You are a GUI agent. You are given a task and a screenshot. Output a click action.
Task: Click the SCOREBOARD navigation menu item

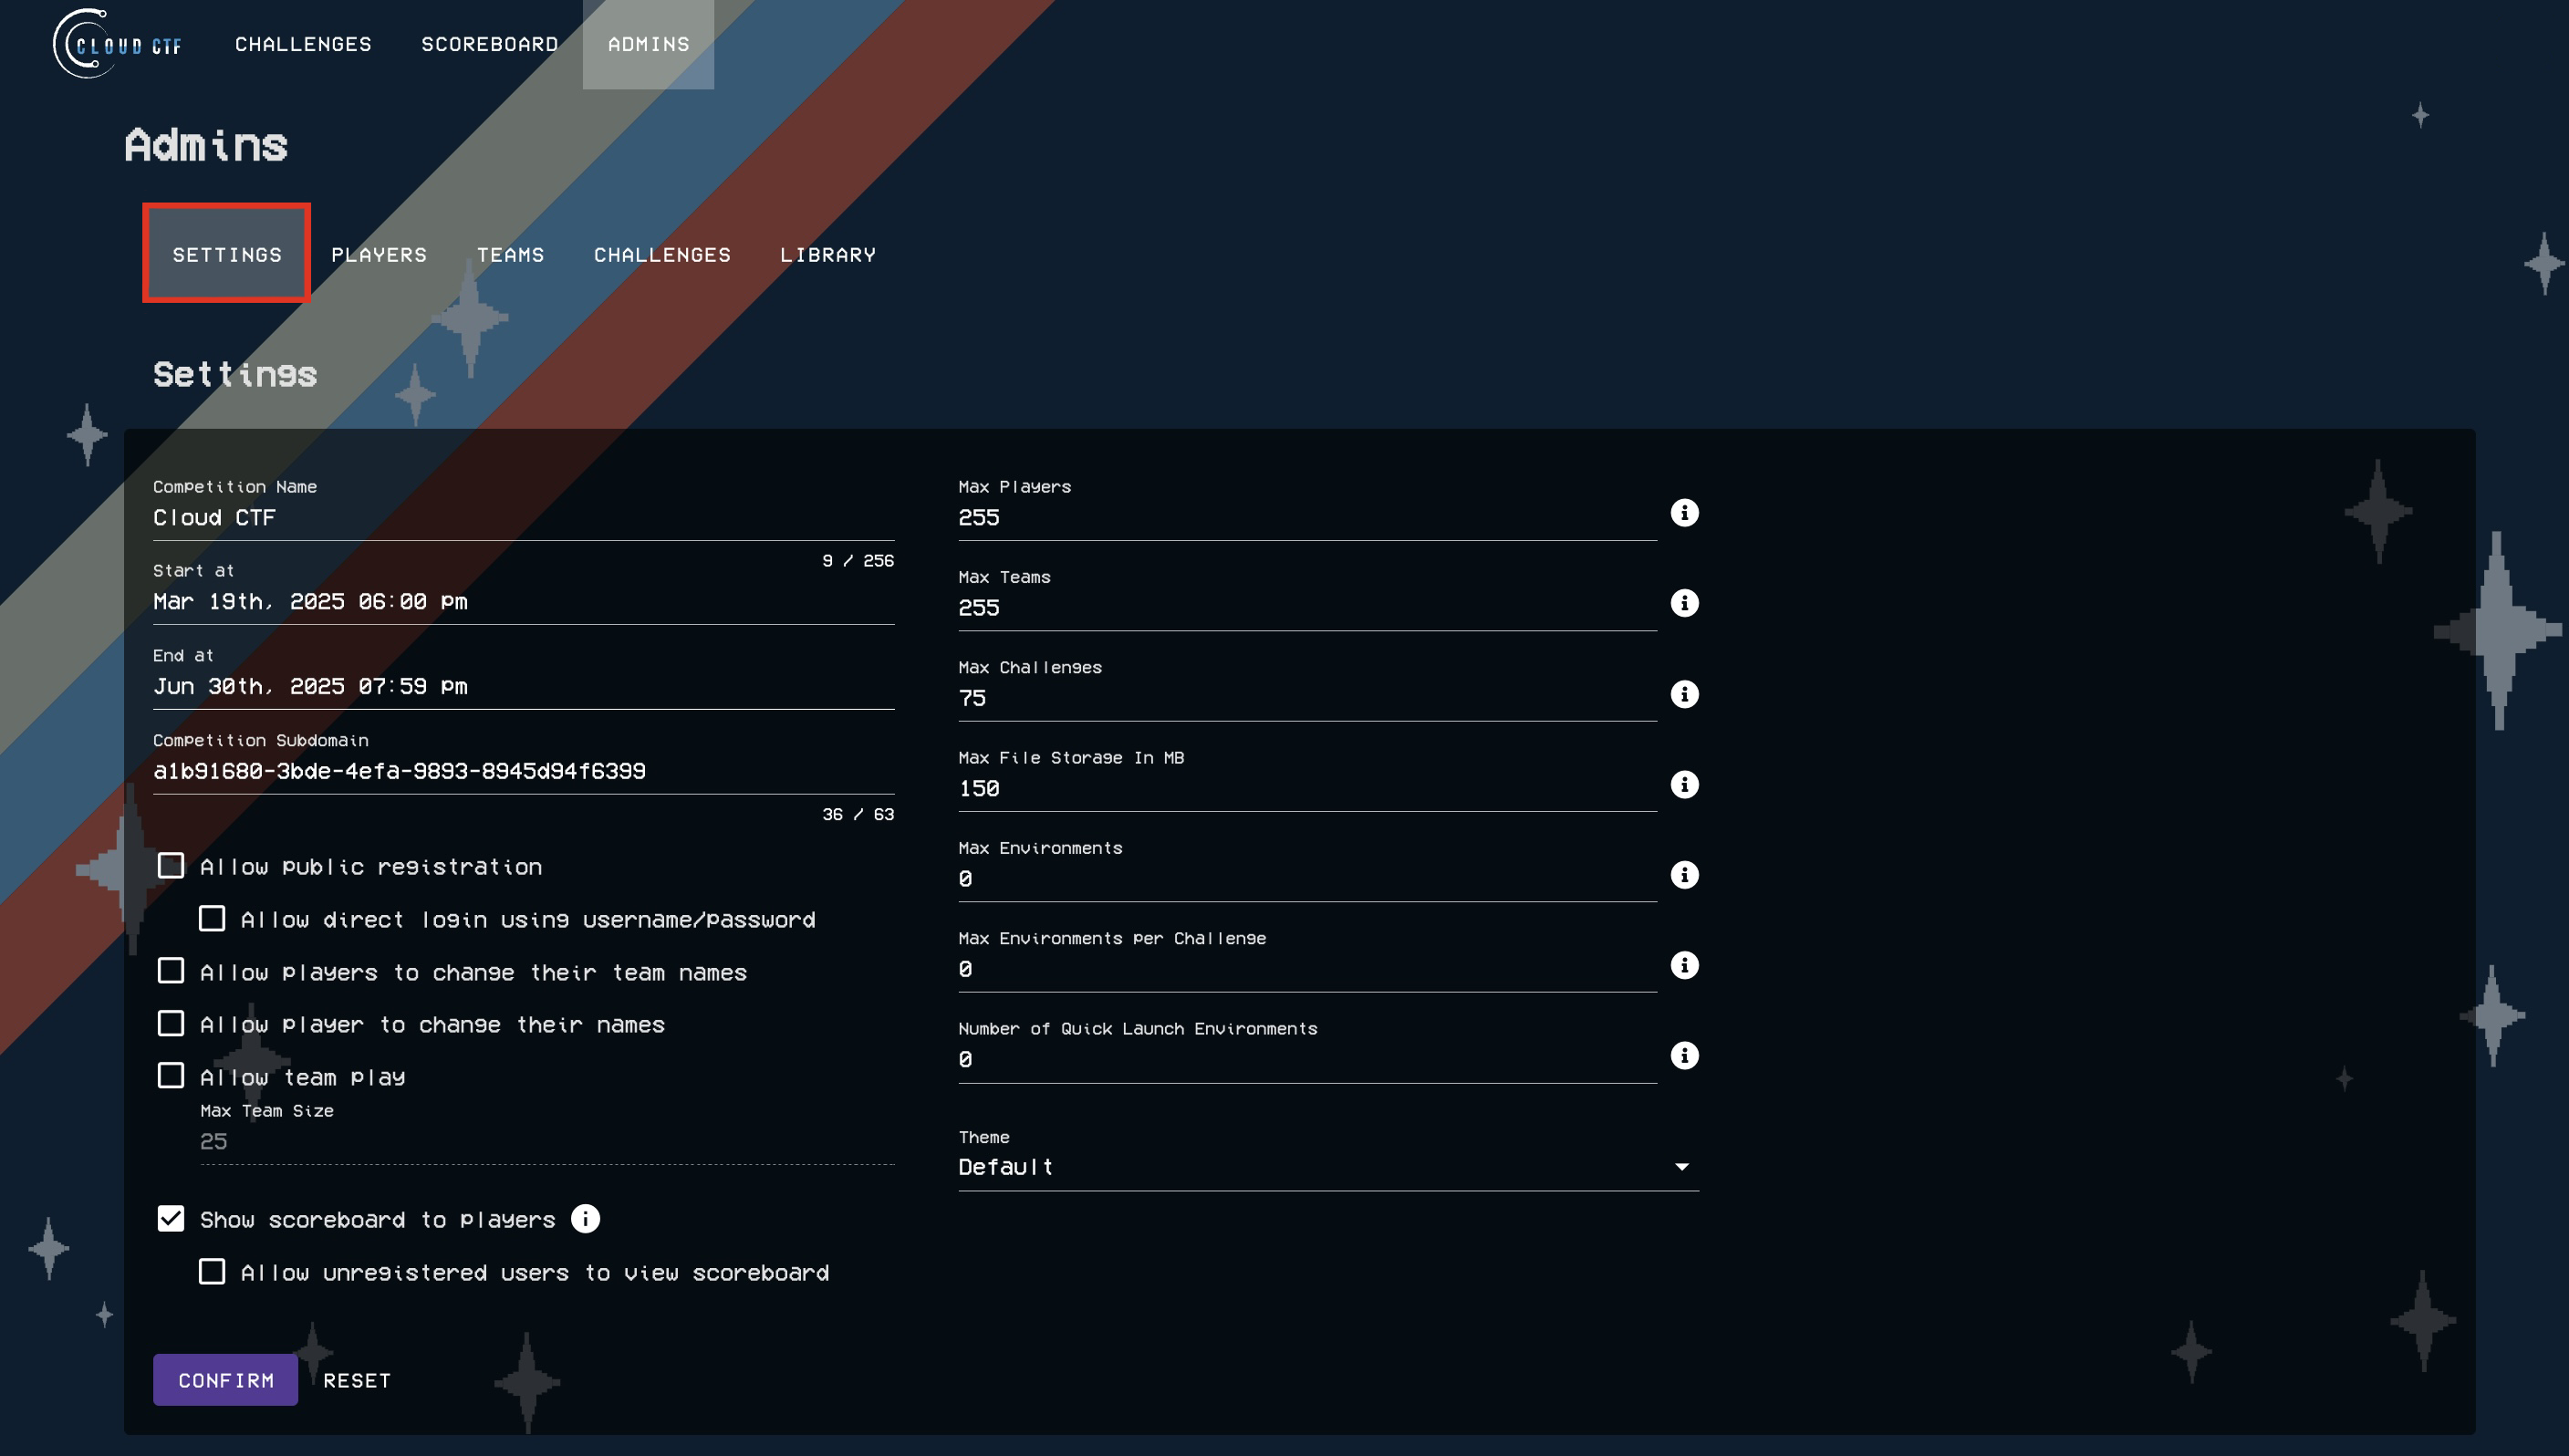click(x=489, y=46)
